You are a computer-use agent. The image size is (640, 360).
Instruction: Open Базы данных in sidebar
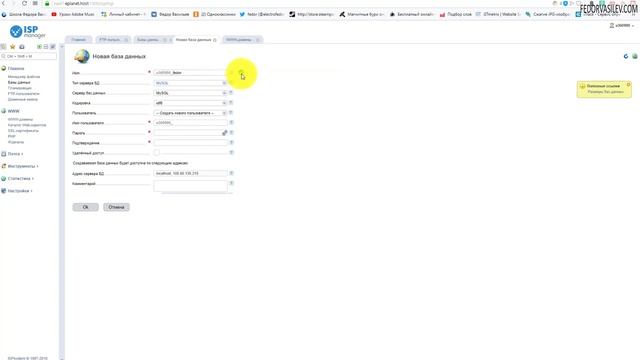click(19, 82)
